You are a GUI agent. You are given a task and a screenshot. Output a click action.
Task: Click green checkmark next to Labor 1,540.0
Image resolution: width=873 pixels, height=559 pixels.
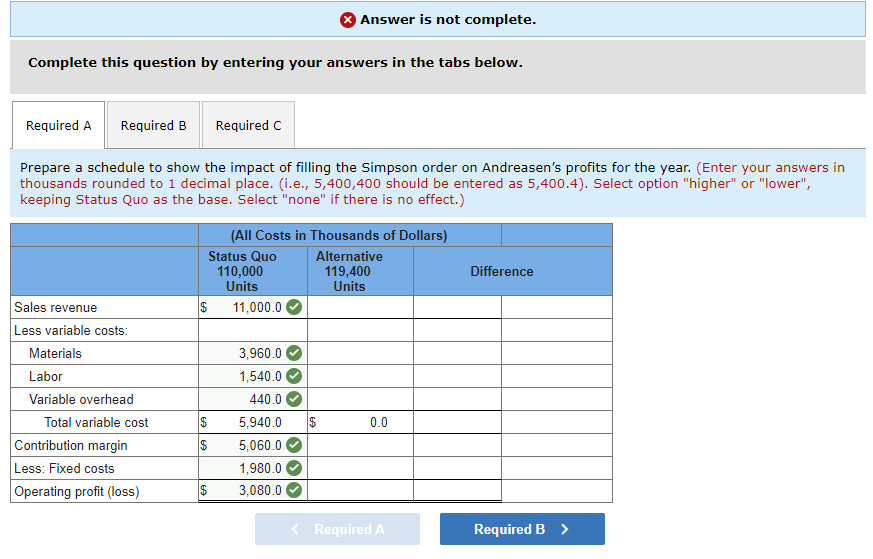(x=294, y=376)
